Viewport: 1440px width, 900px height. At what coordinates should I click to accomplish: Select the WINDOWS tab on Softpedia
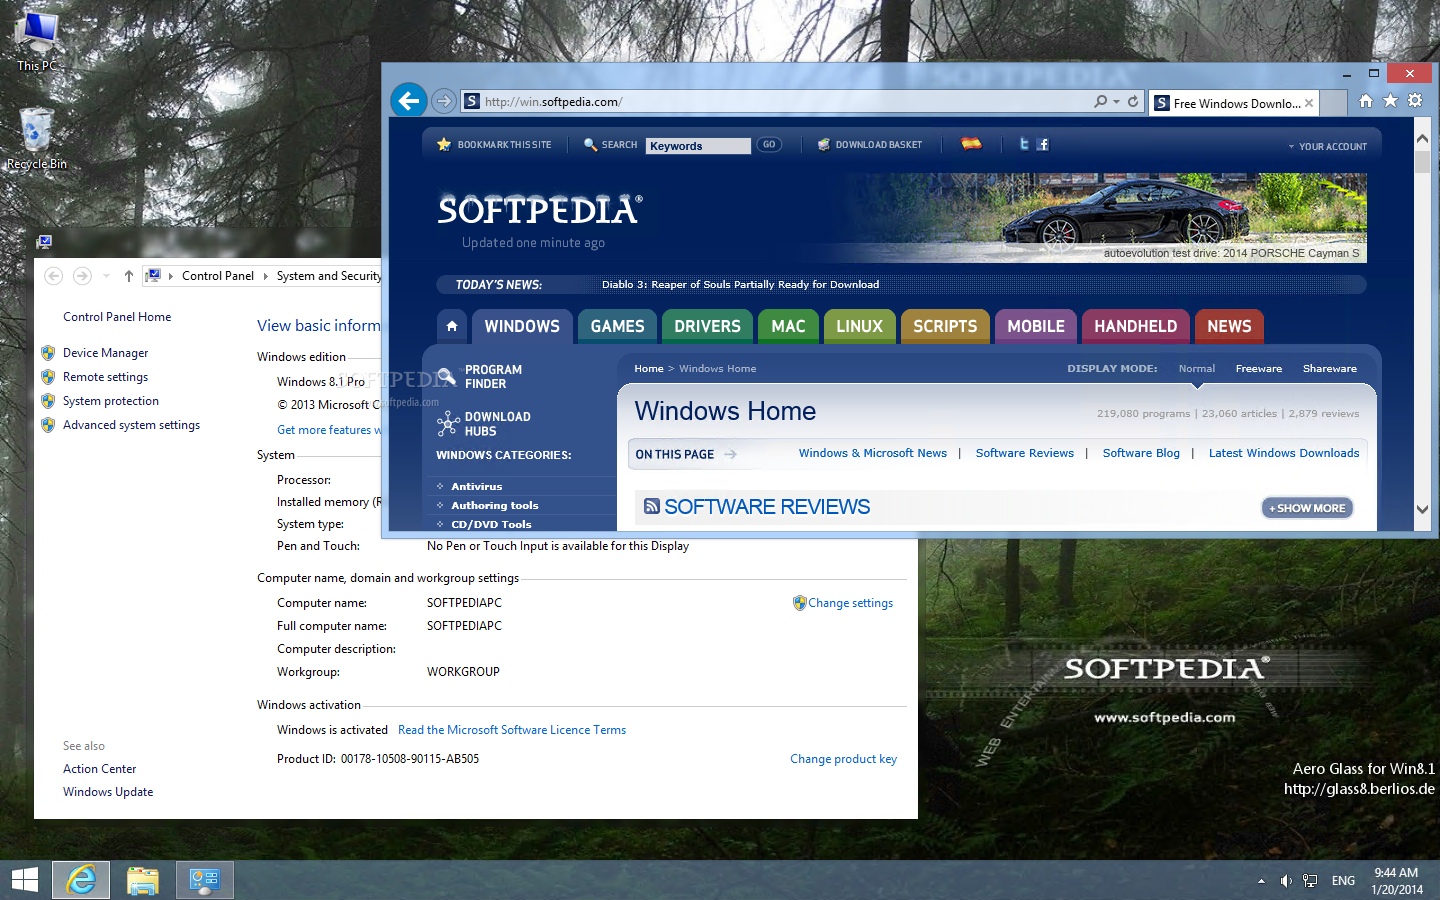pyautogui.click(x=522, y=326)
